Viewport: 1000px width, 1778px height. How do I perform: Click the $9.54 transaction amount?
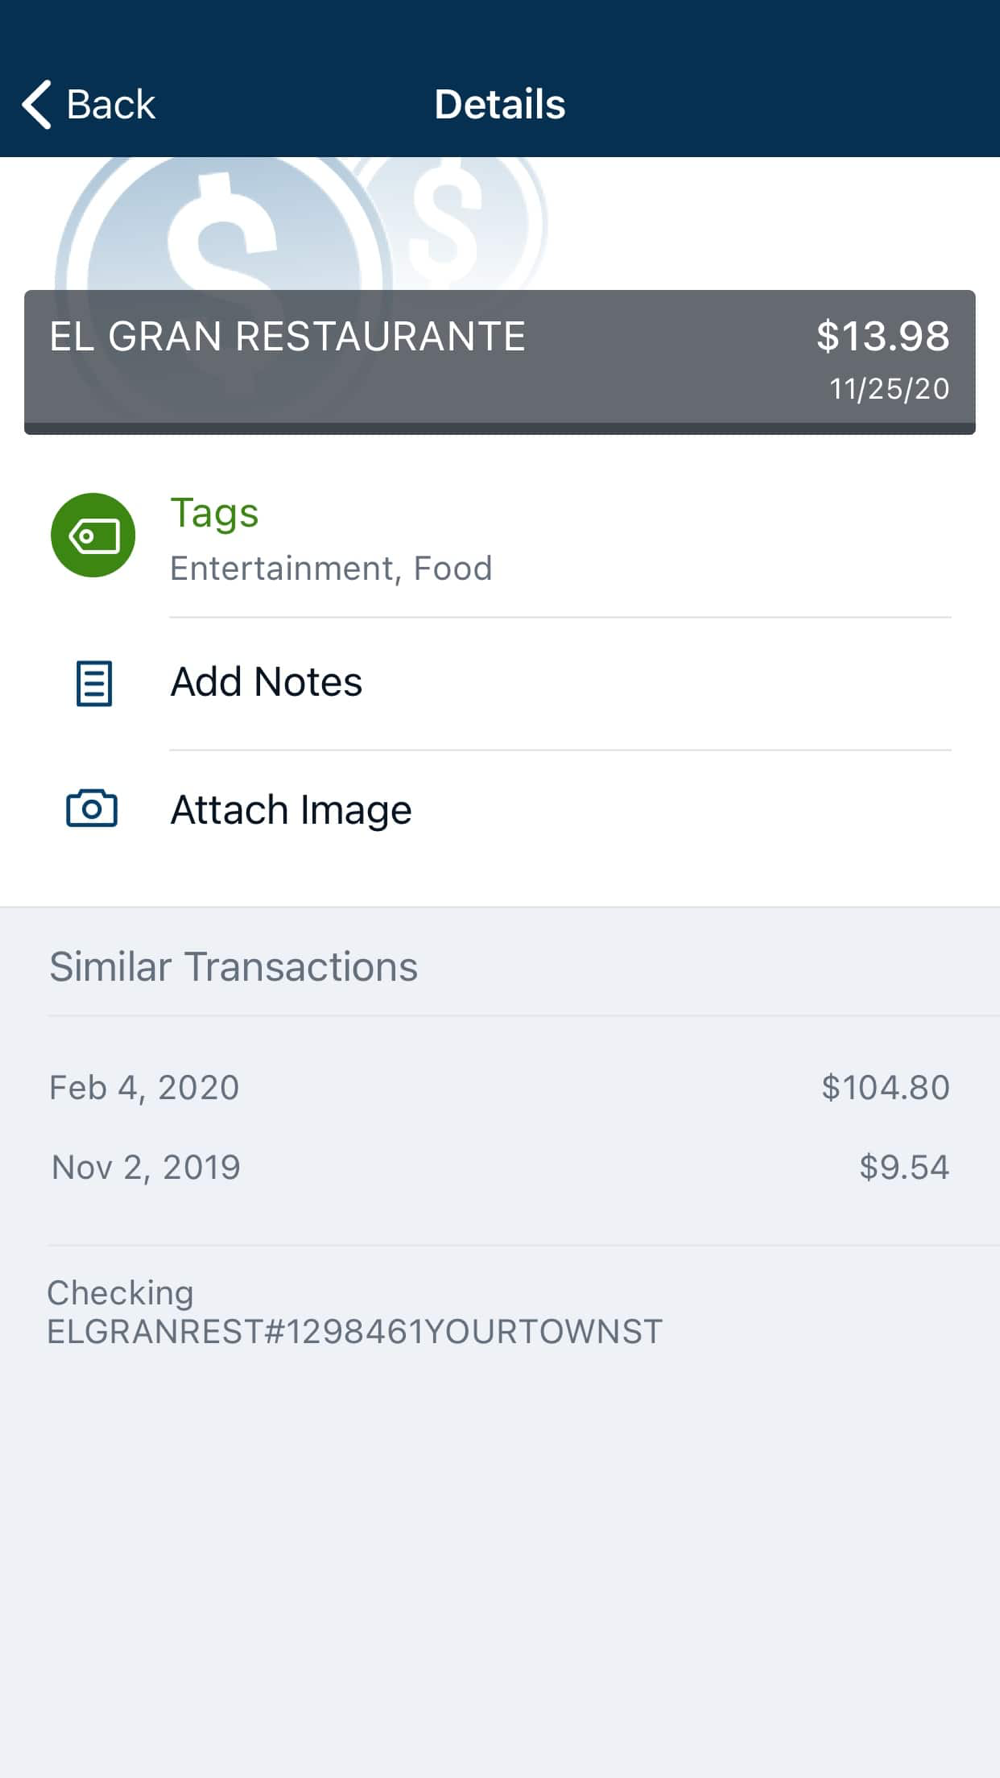tap(904, 1167)
